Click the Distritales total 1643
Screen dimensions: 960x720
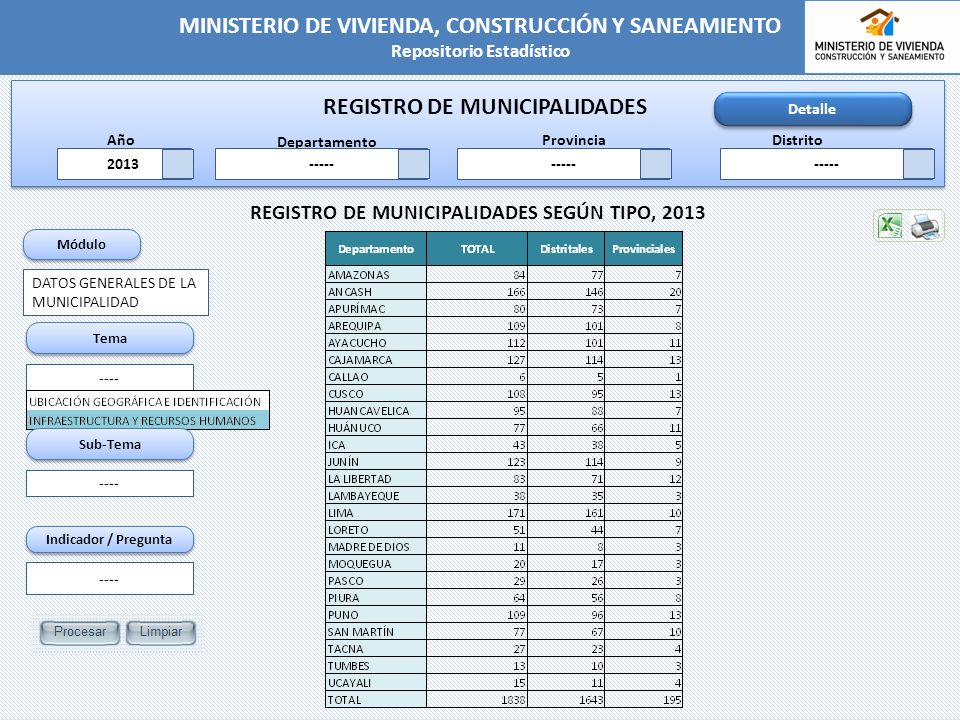[x=591, y=700]
